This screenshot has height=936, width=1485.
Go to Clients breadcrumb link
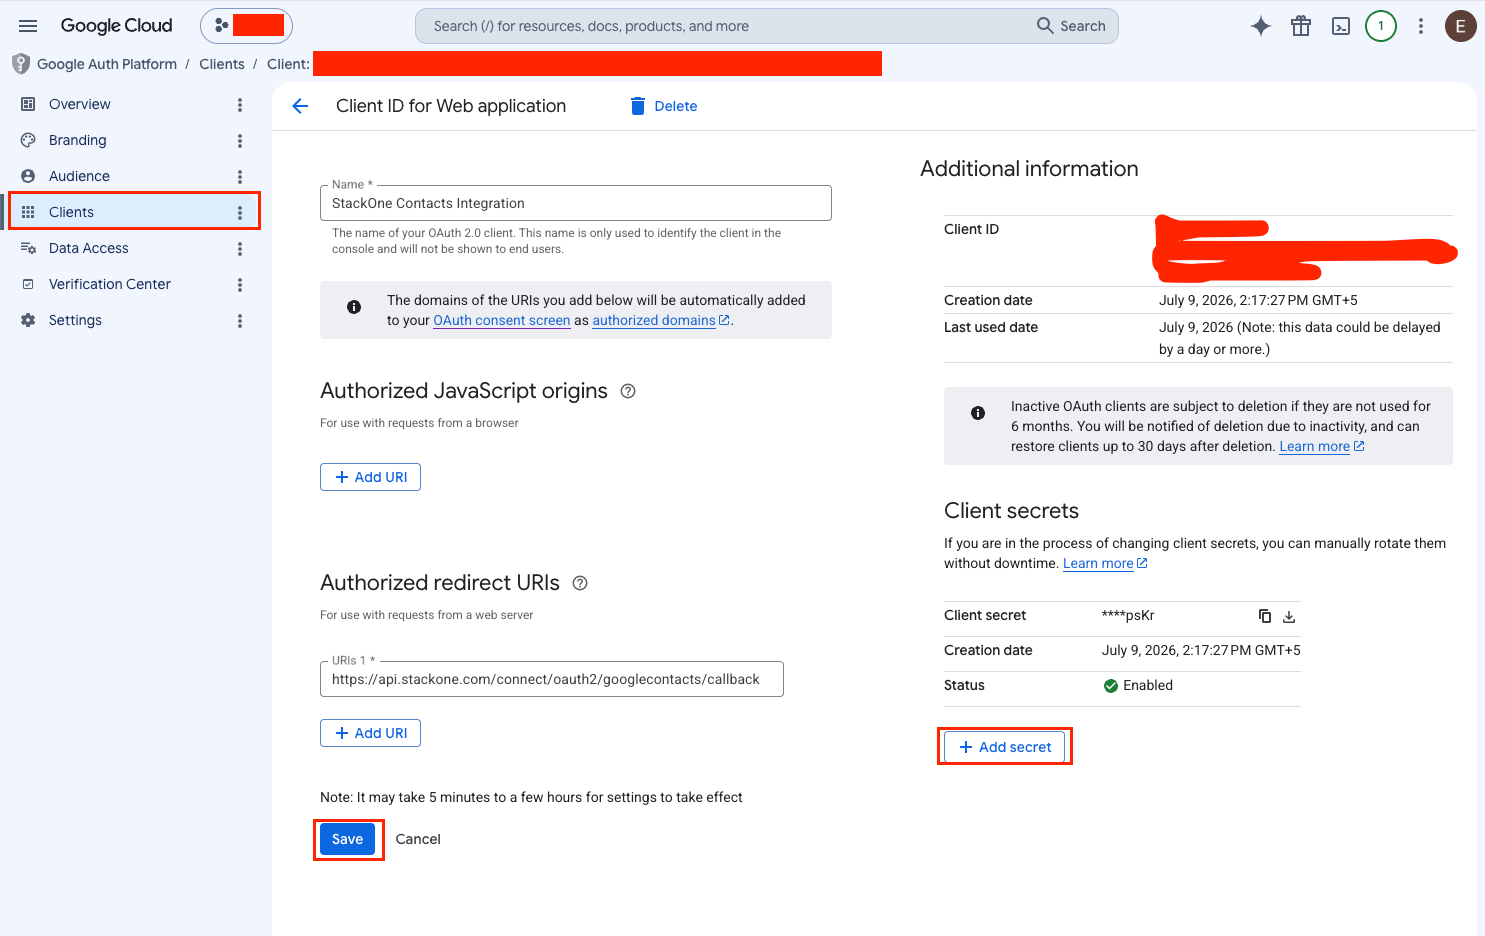pyautogui.click(x=222, y=64)
